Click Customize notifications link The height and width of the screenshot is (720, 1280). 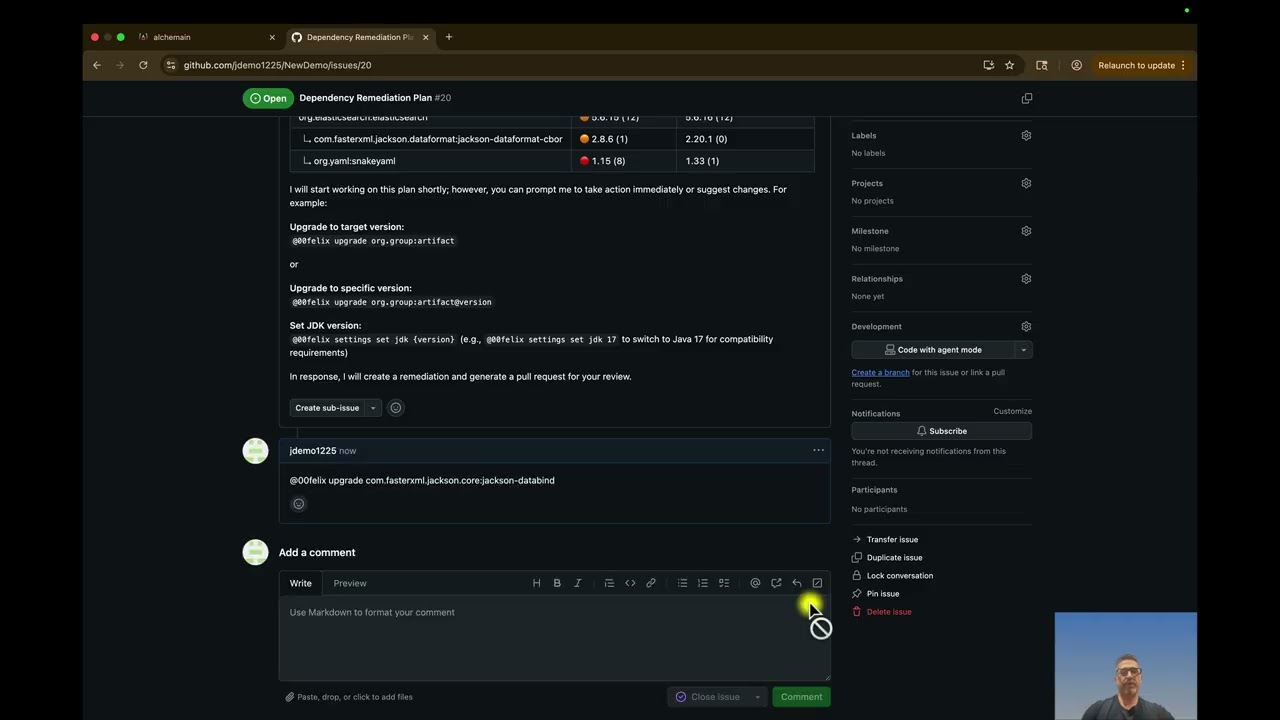pyautogui.click(x=1012, y=411)
